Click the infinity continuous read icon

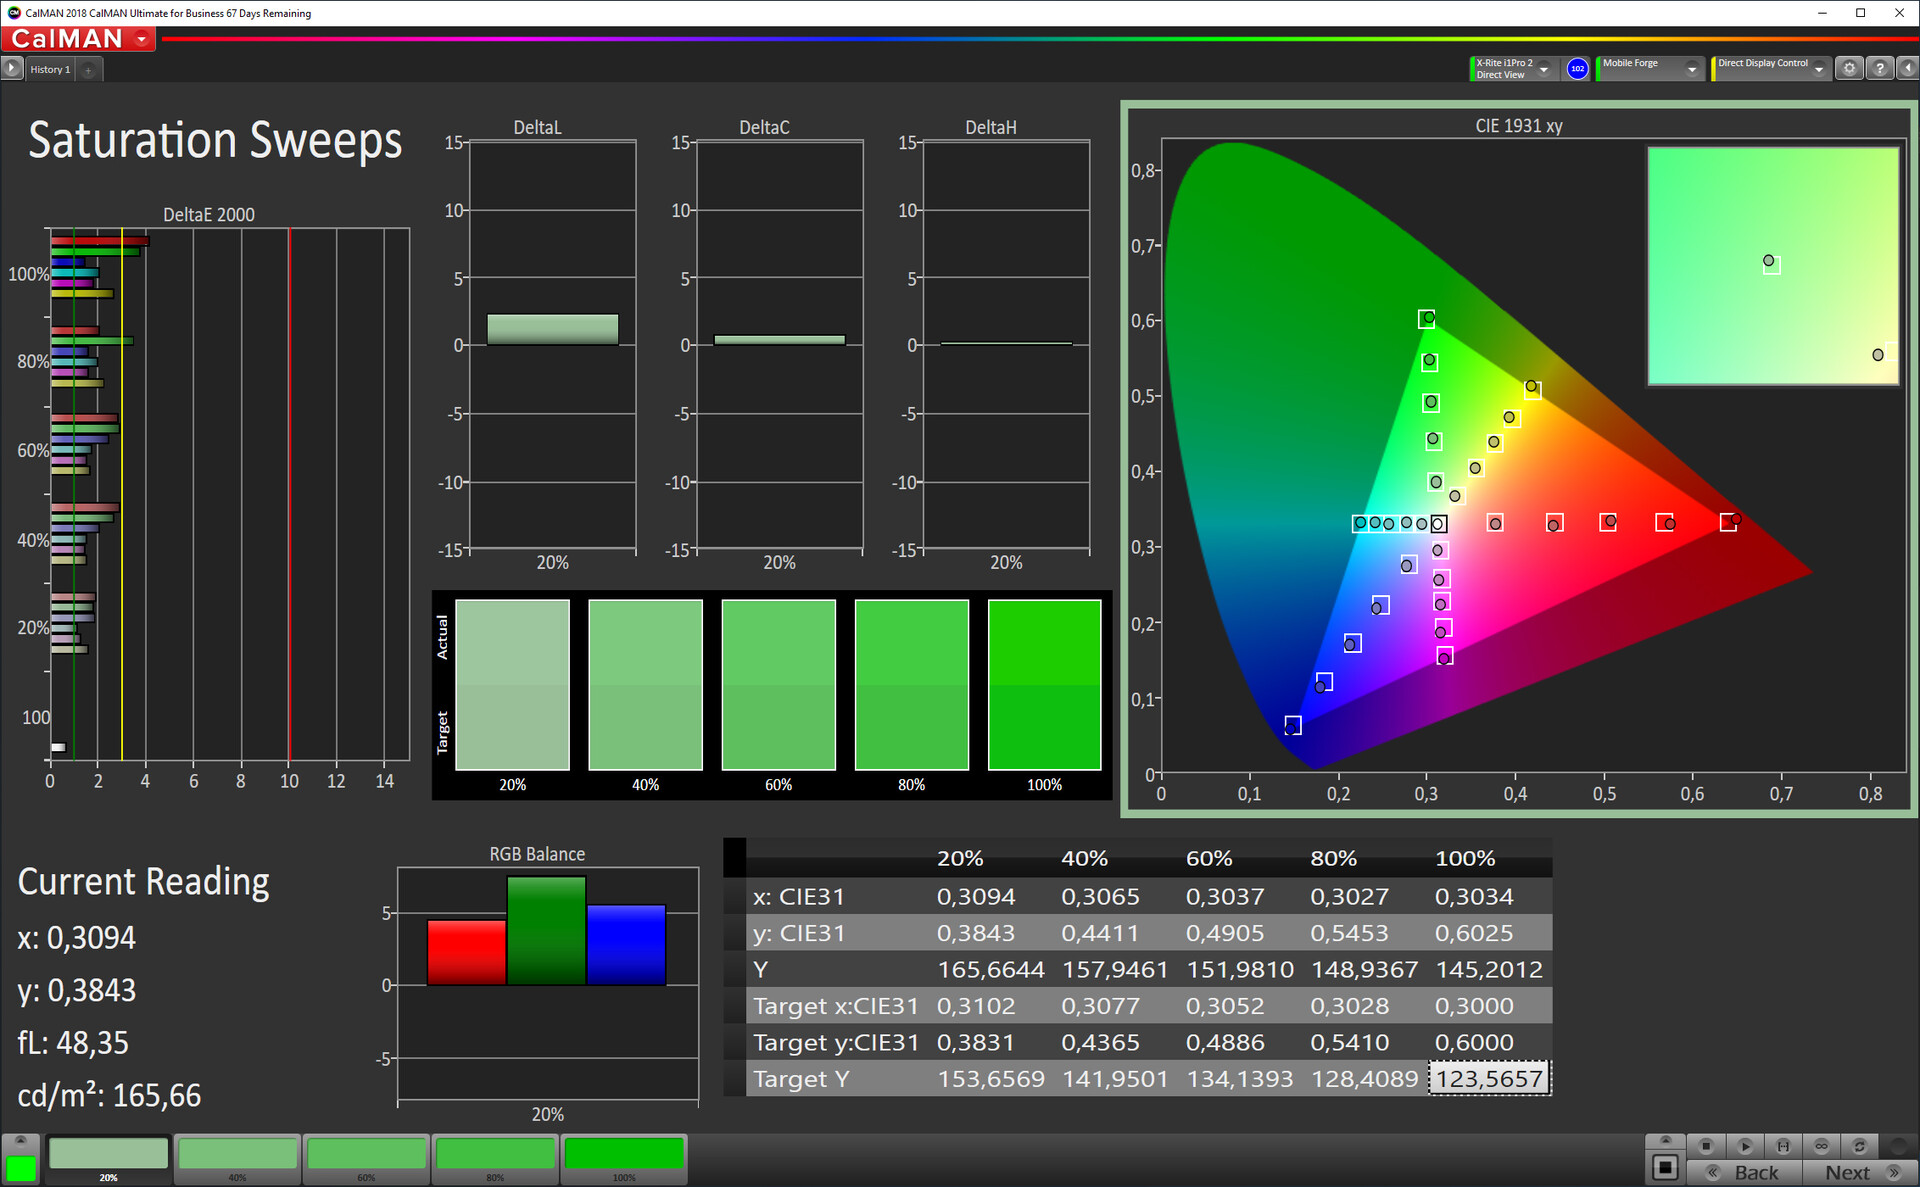[1821, 1146]
